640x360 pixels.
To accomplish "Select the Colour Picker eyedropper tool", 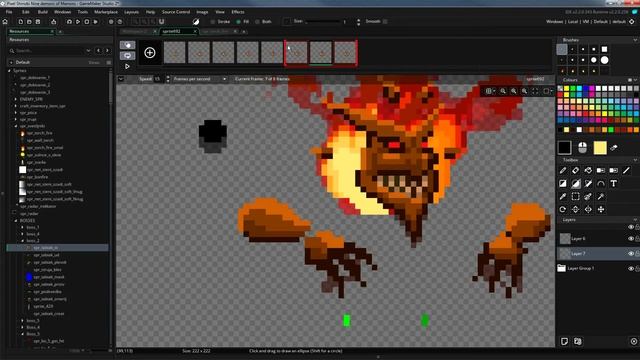I will click(563, 196).
